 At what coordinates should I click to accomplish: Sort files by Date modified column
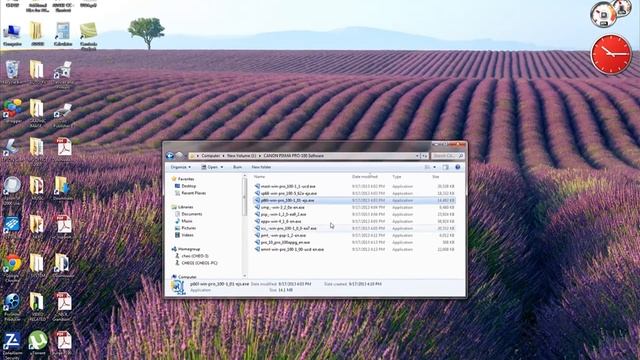click(x=364, y=177)
